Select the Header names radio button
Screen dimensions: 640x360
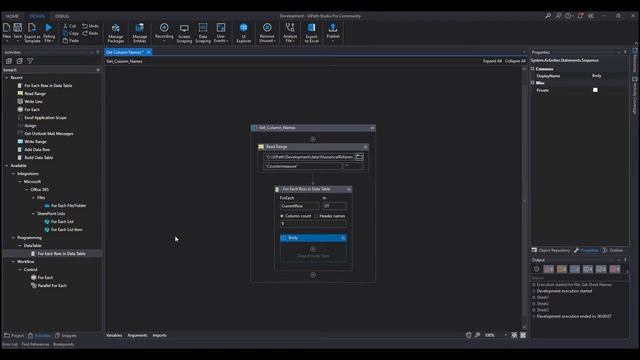click(x=316, y=216)
